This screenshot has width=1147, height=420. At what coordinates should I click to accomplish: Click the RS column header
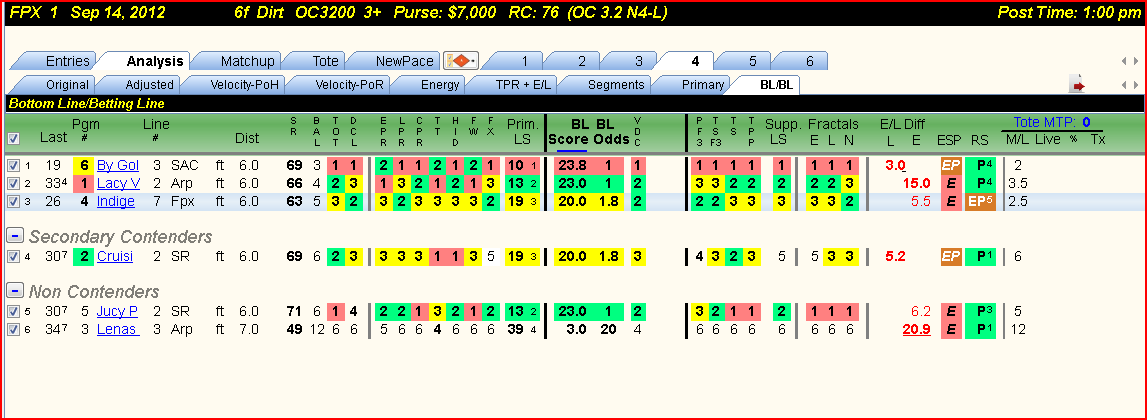[979, 138]
